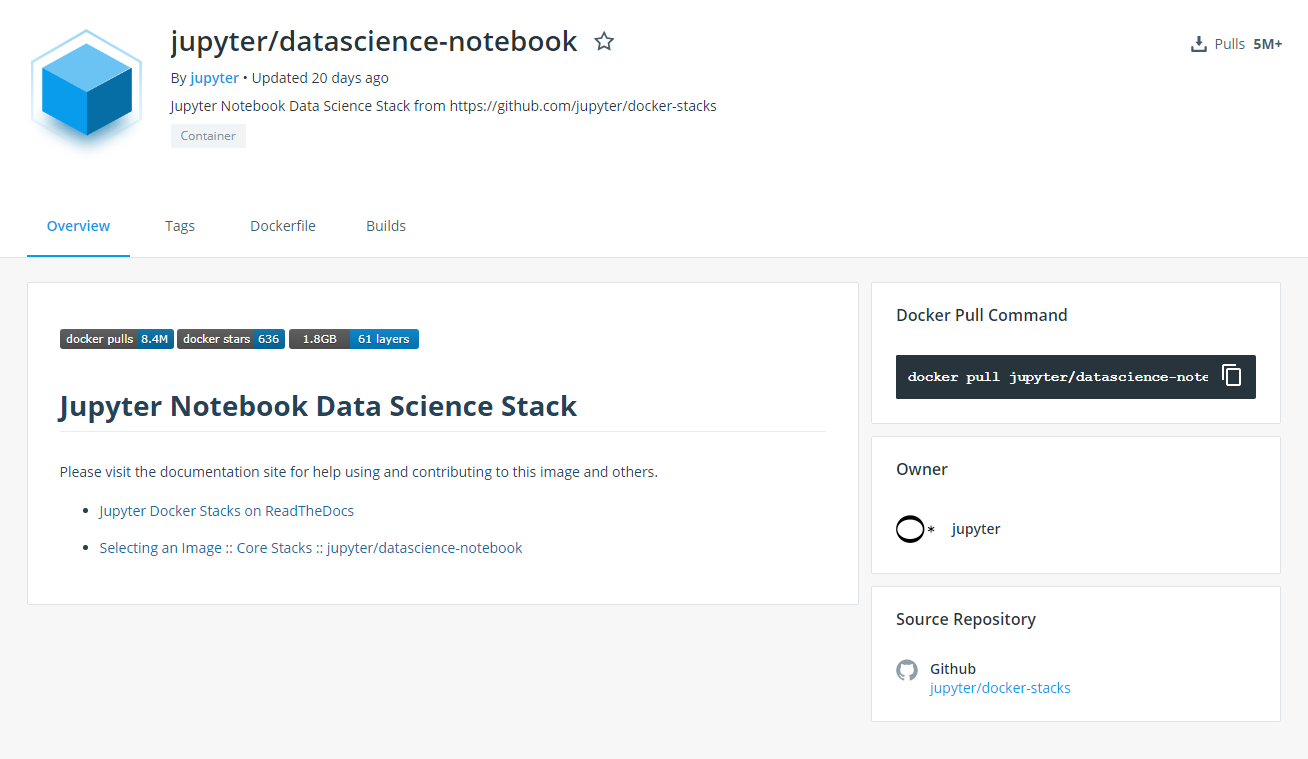Screen dimensions: 1308x759
Task: Open the Overview tab
Action: tap(78, 226)
